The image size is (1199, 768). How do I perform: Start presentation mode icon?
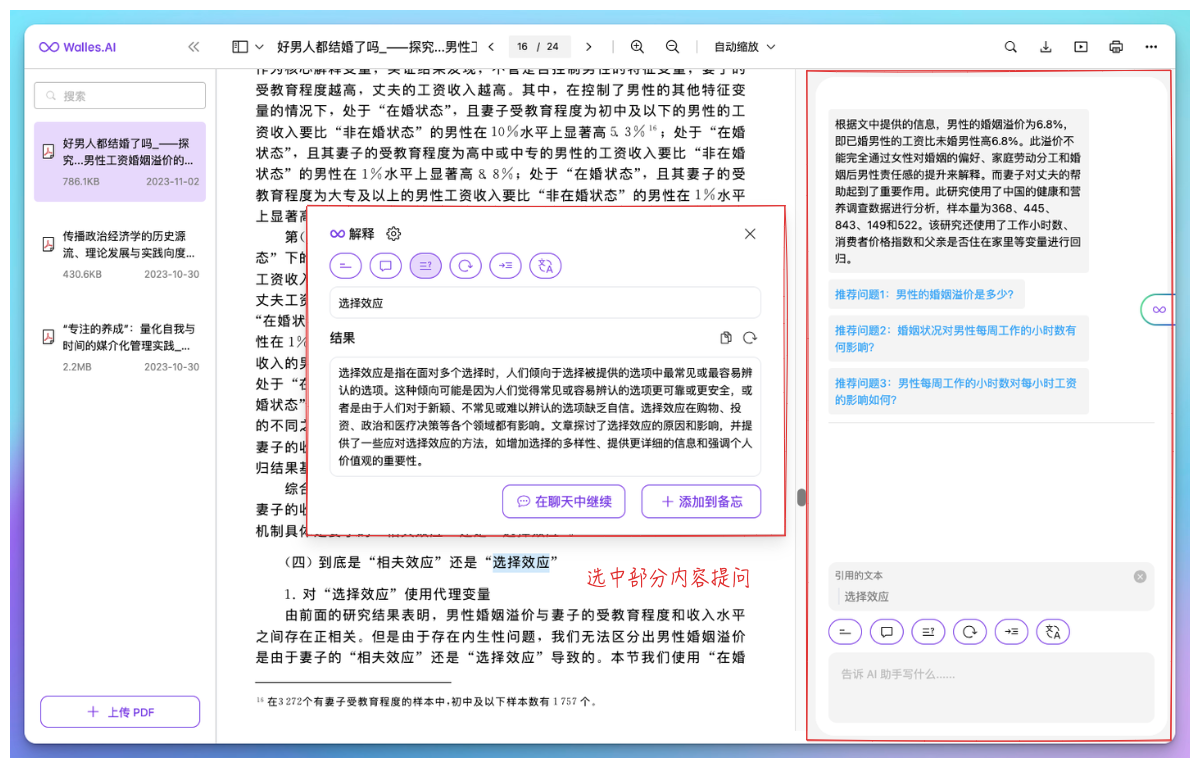(1080, 47)
